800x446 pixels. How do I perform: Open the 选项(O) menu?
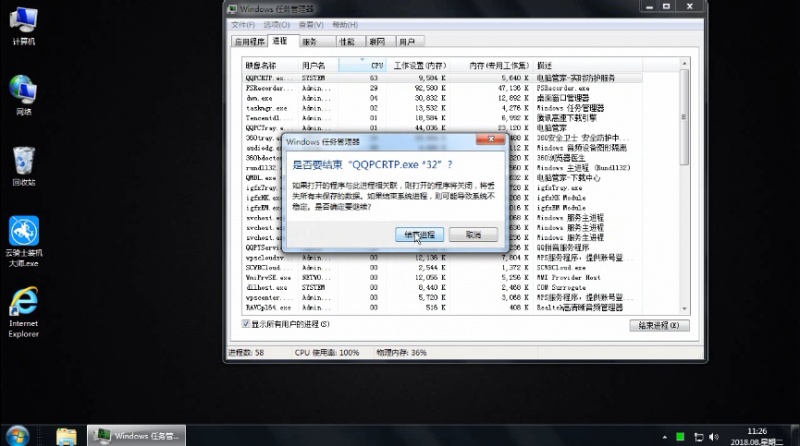(x=276, y=24)
